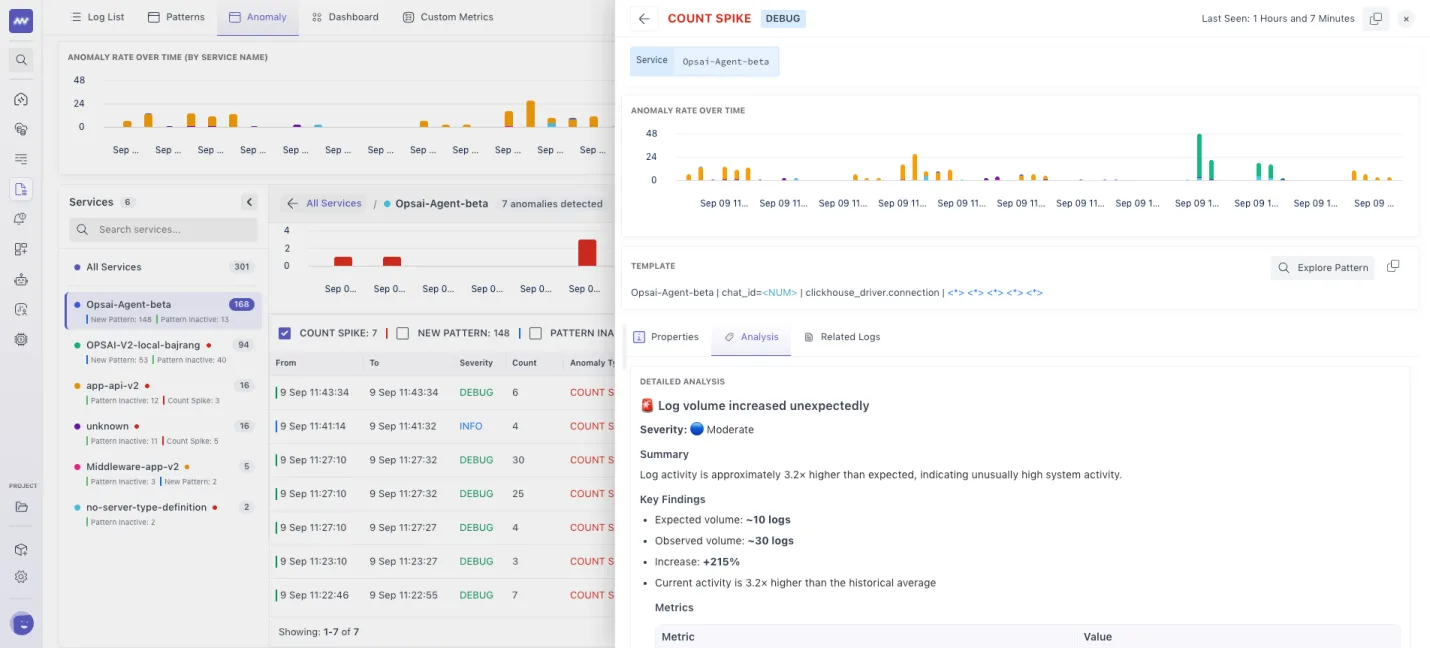Click the Count column header
The height and width of the screenshot is (648, 1430).
[524, 363]
